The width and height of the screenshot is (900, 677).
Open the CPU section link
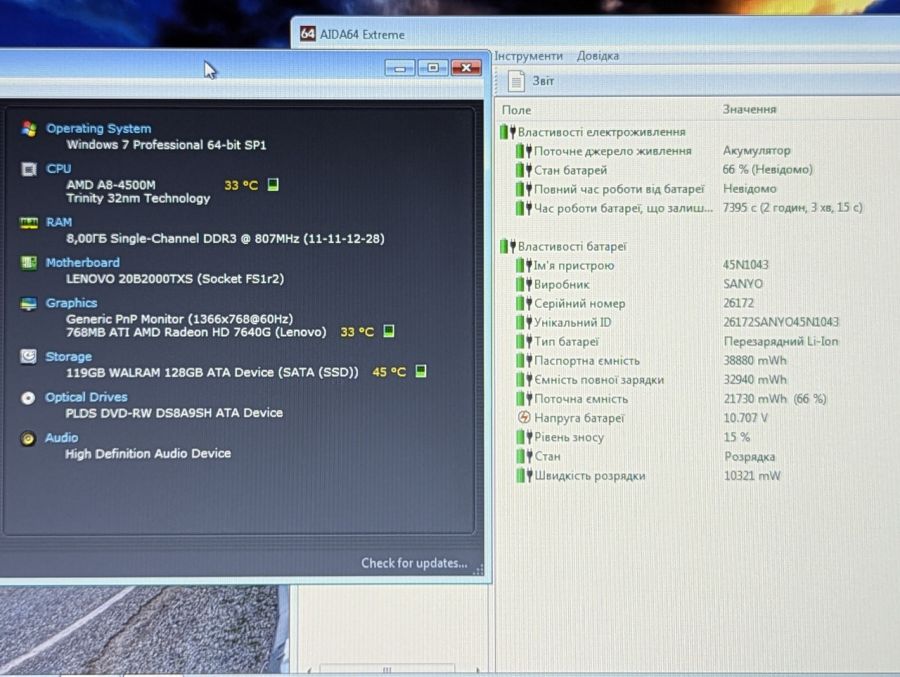tap(59, 169)
